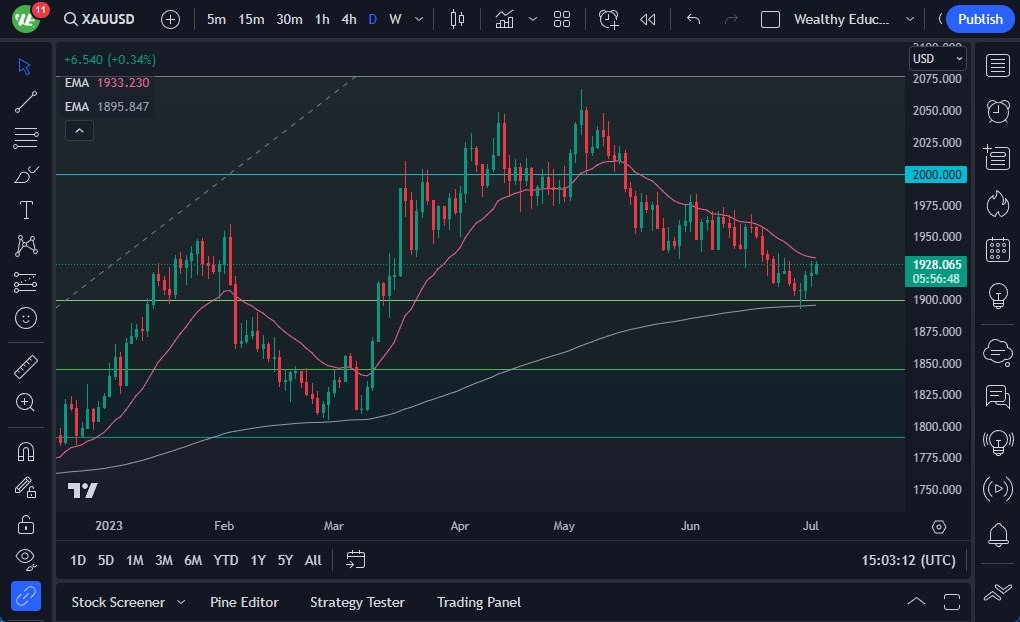The height and width of the screenshot is (622, 1020).
Task: Expand the Stock Screener dropdown arrow
Action: click(181, 602)
